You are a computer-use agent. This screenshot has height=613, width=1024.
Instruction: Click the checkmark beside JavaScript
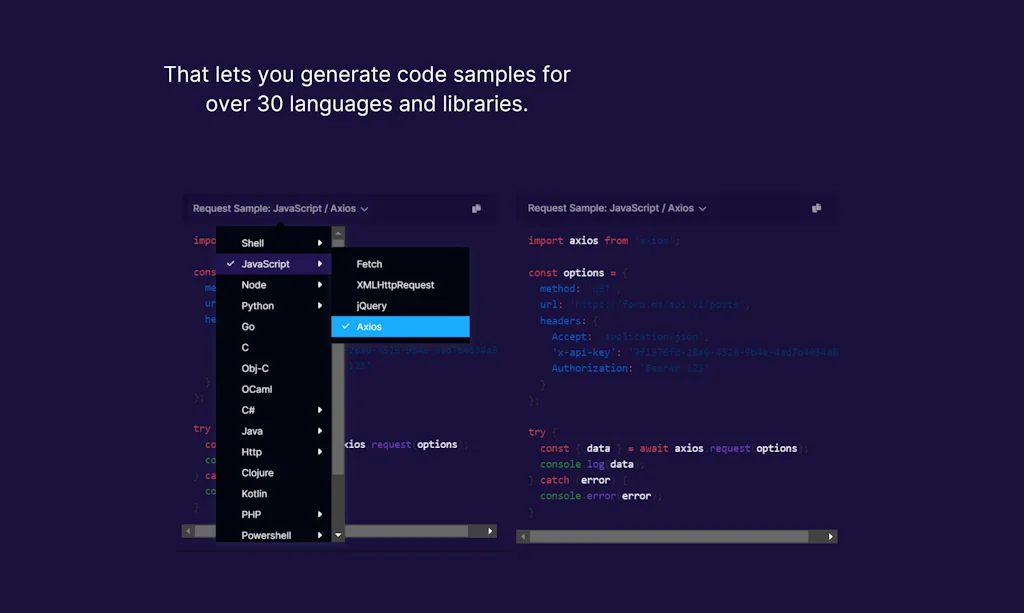pos(230,263)
